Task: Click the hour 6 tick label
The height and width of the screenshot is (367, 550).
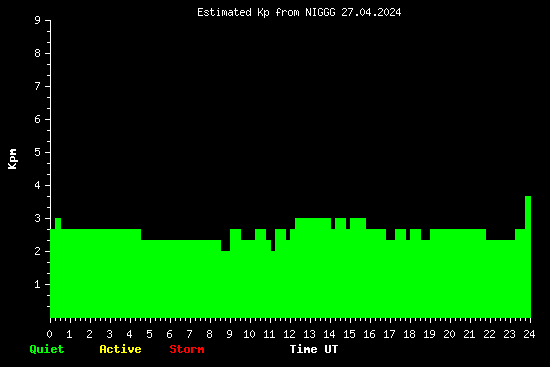Action: point(169,334)
